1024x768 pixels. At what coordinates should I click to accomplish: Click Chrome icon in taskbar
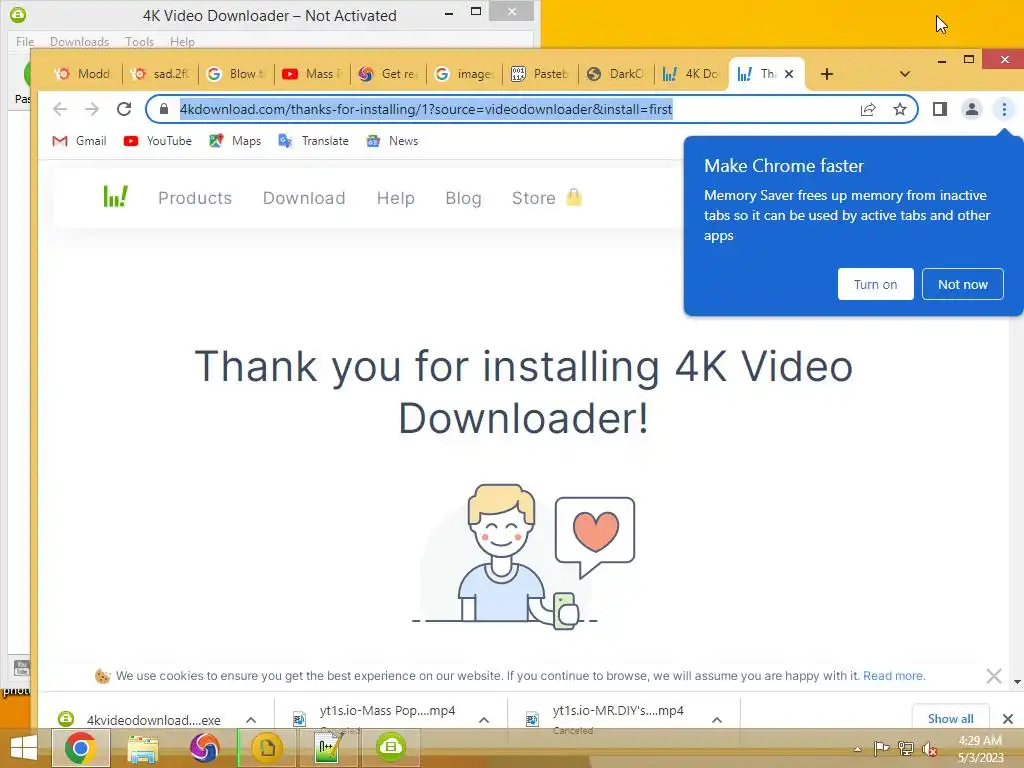pos(81,748)
